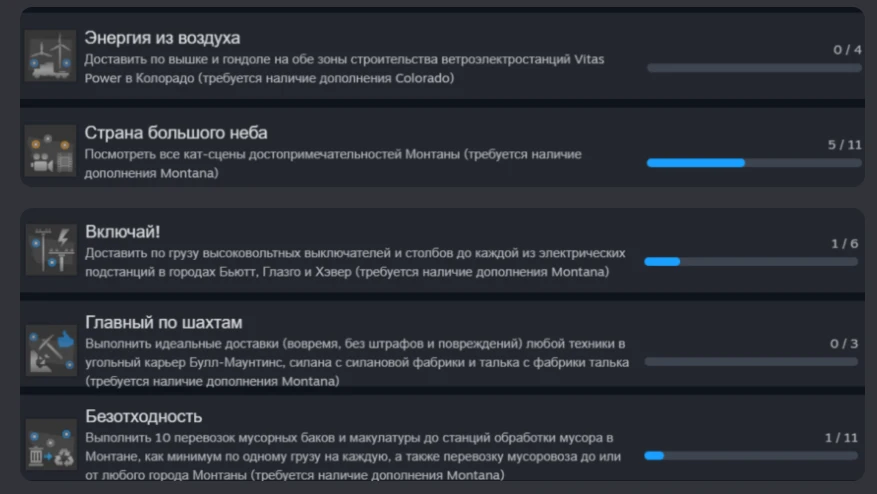This screenshot has width=877, height=494.
Task: Click the '5 / 11' progress counter text
Action: (845, 145)
